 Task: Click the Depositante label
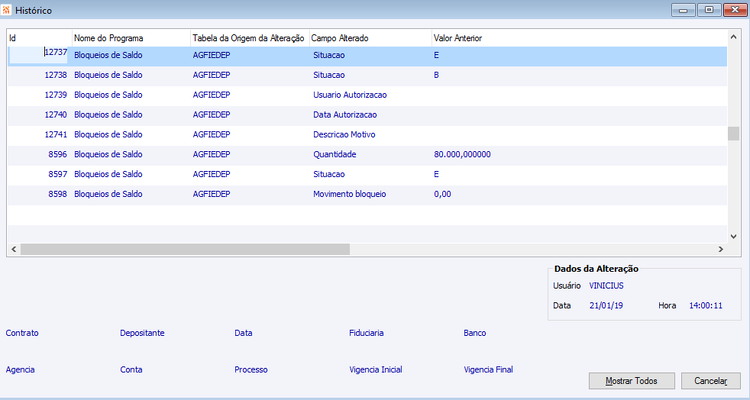tap(142, 333)
